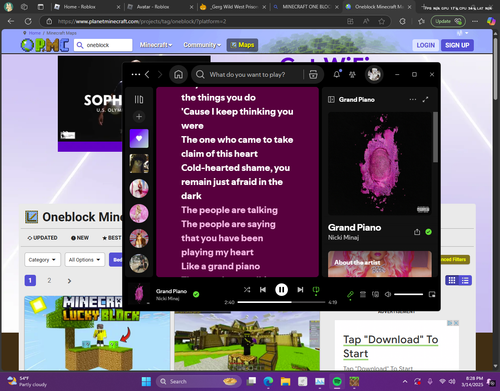
Task: Expand Now Playing view to fullscreen
Action: click(425, 99)
